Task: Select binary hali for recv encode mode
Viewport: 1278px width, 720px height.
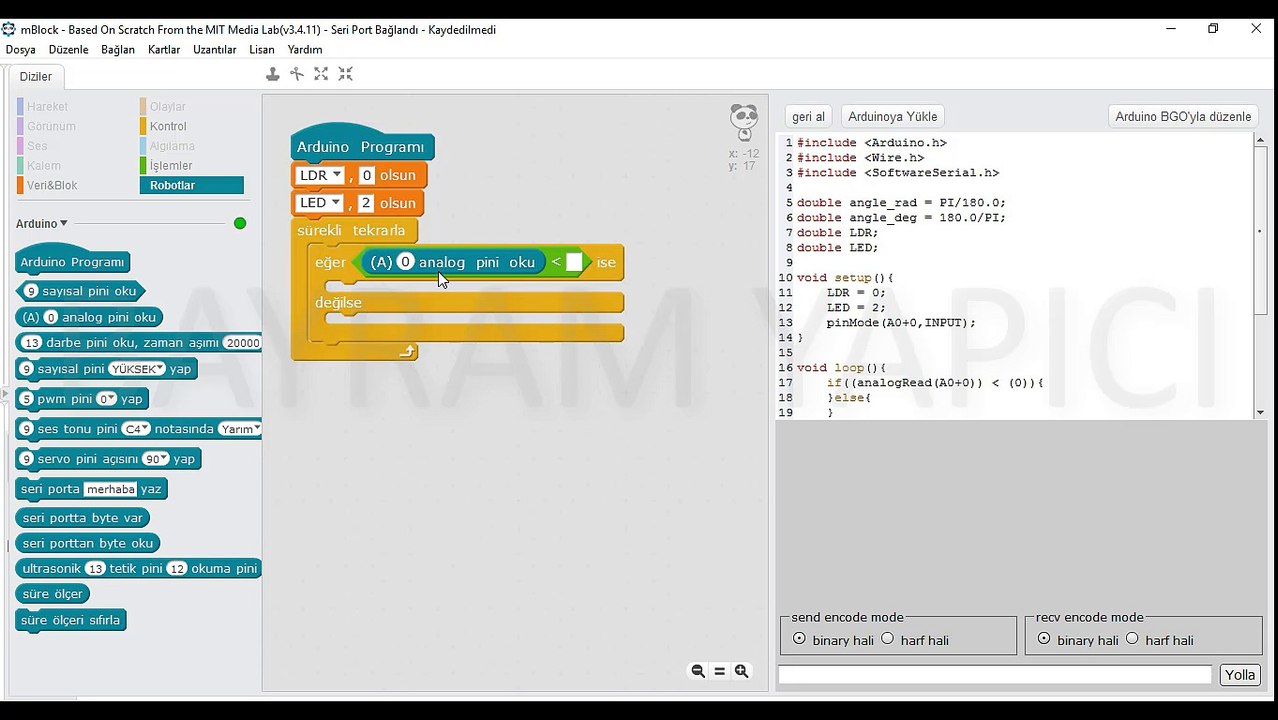Action: pyautogui.click(x=1044, y=639)
